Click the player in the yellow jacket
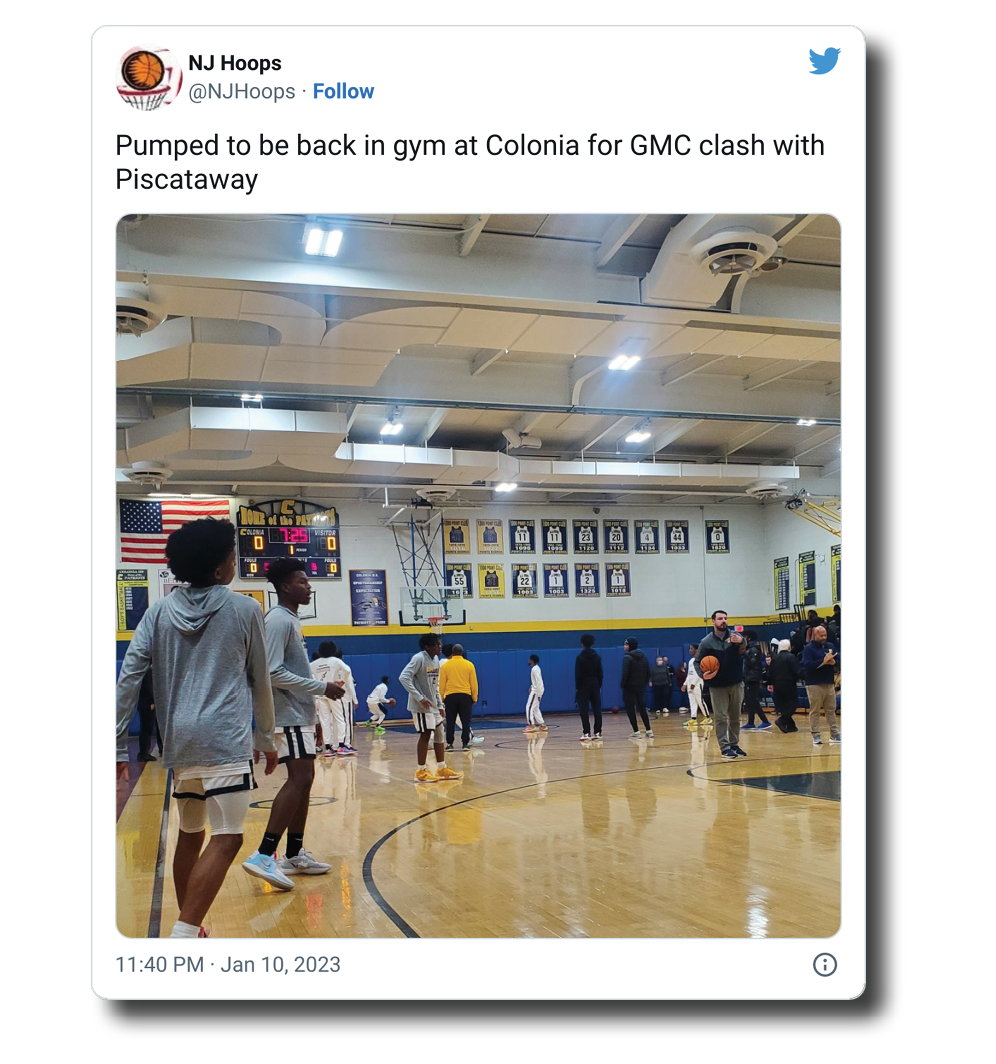Screen dimensions: 996x1064 459,695
